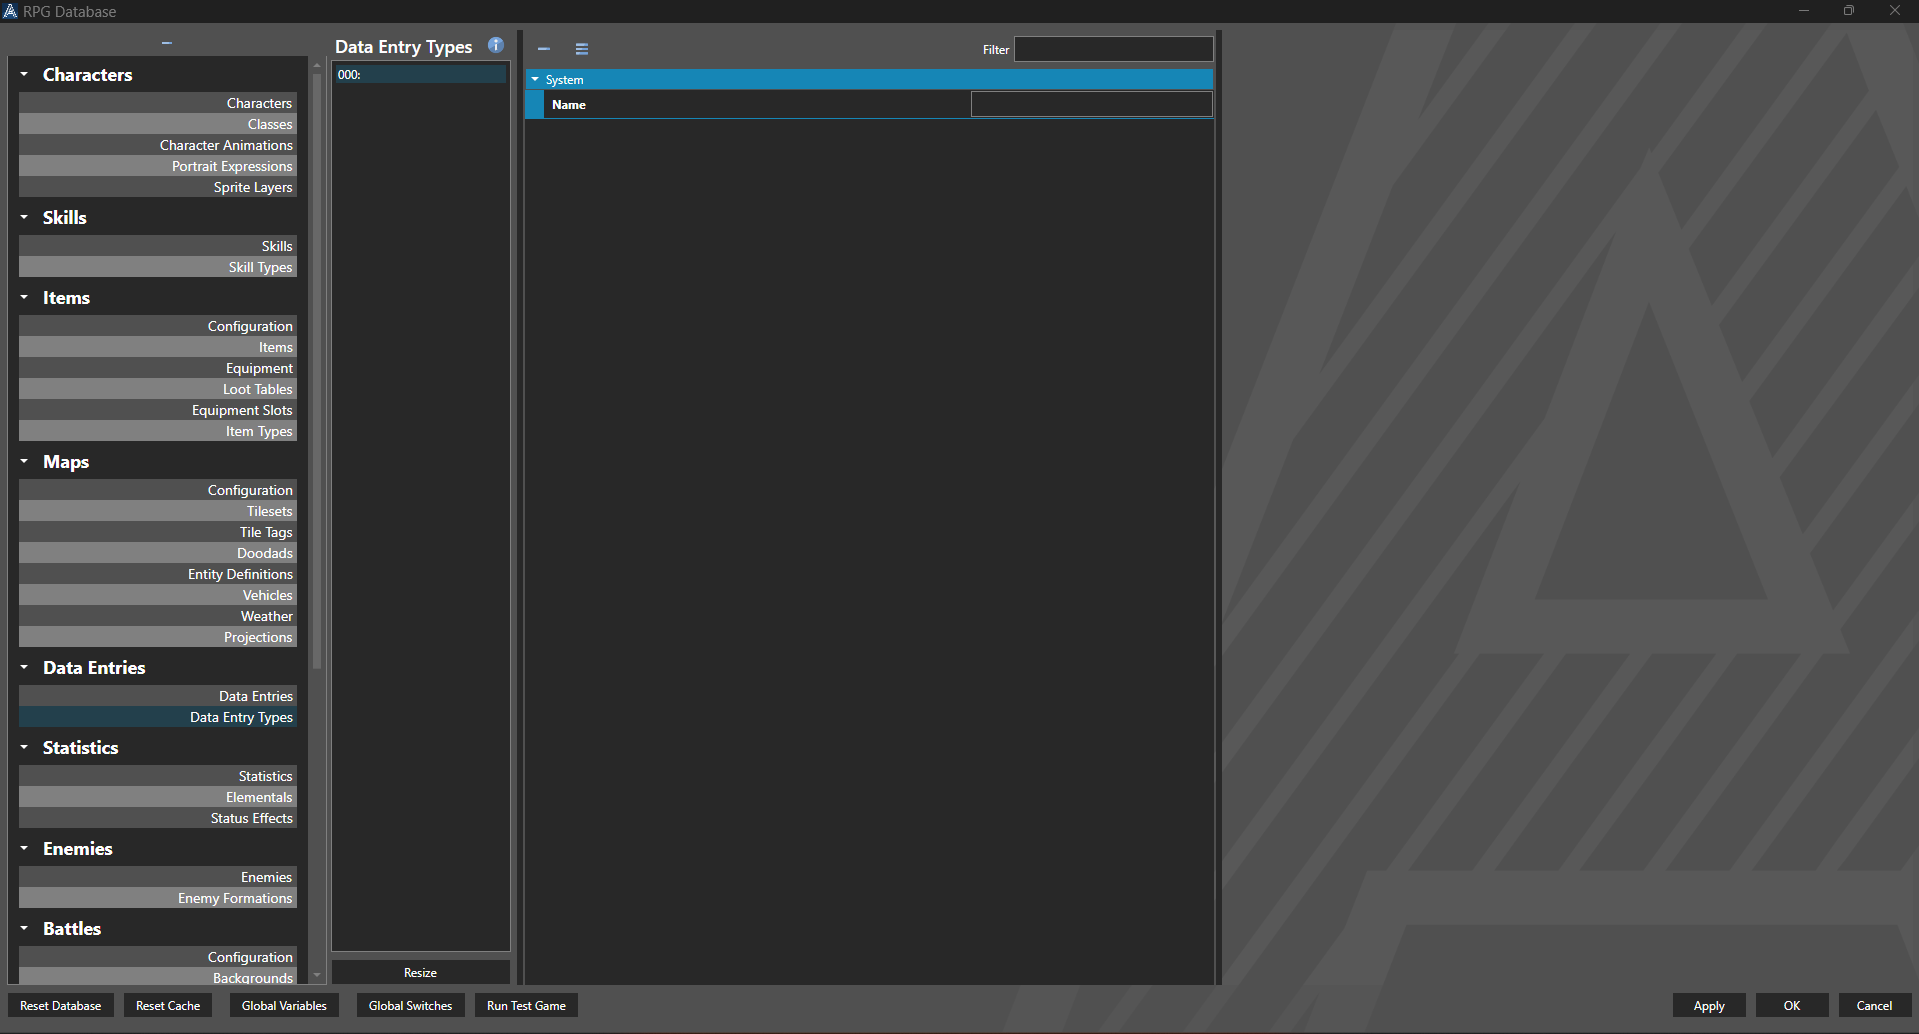
Task: Collapse the Statistics category in the sidebar
Action: click(23, 747)
